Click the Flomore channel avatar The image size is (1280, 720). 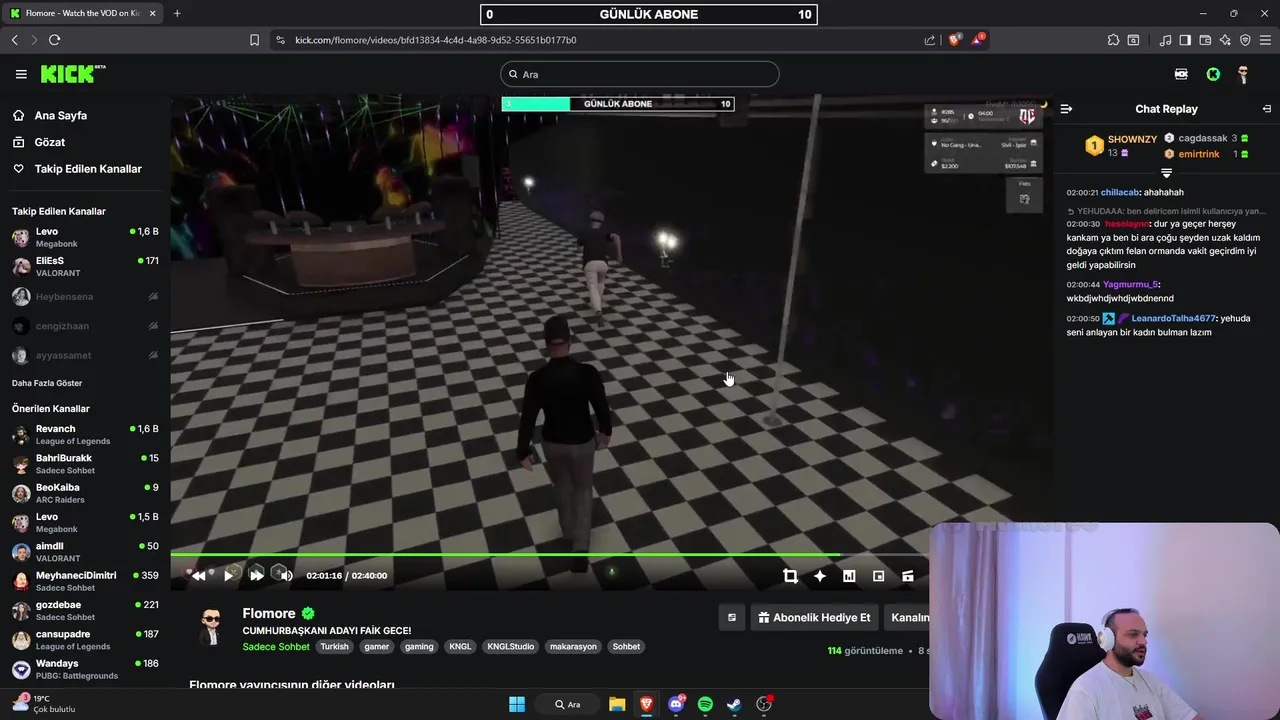210,629
